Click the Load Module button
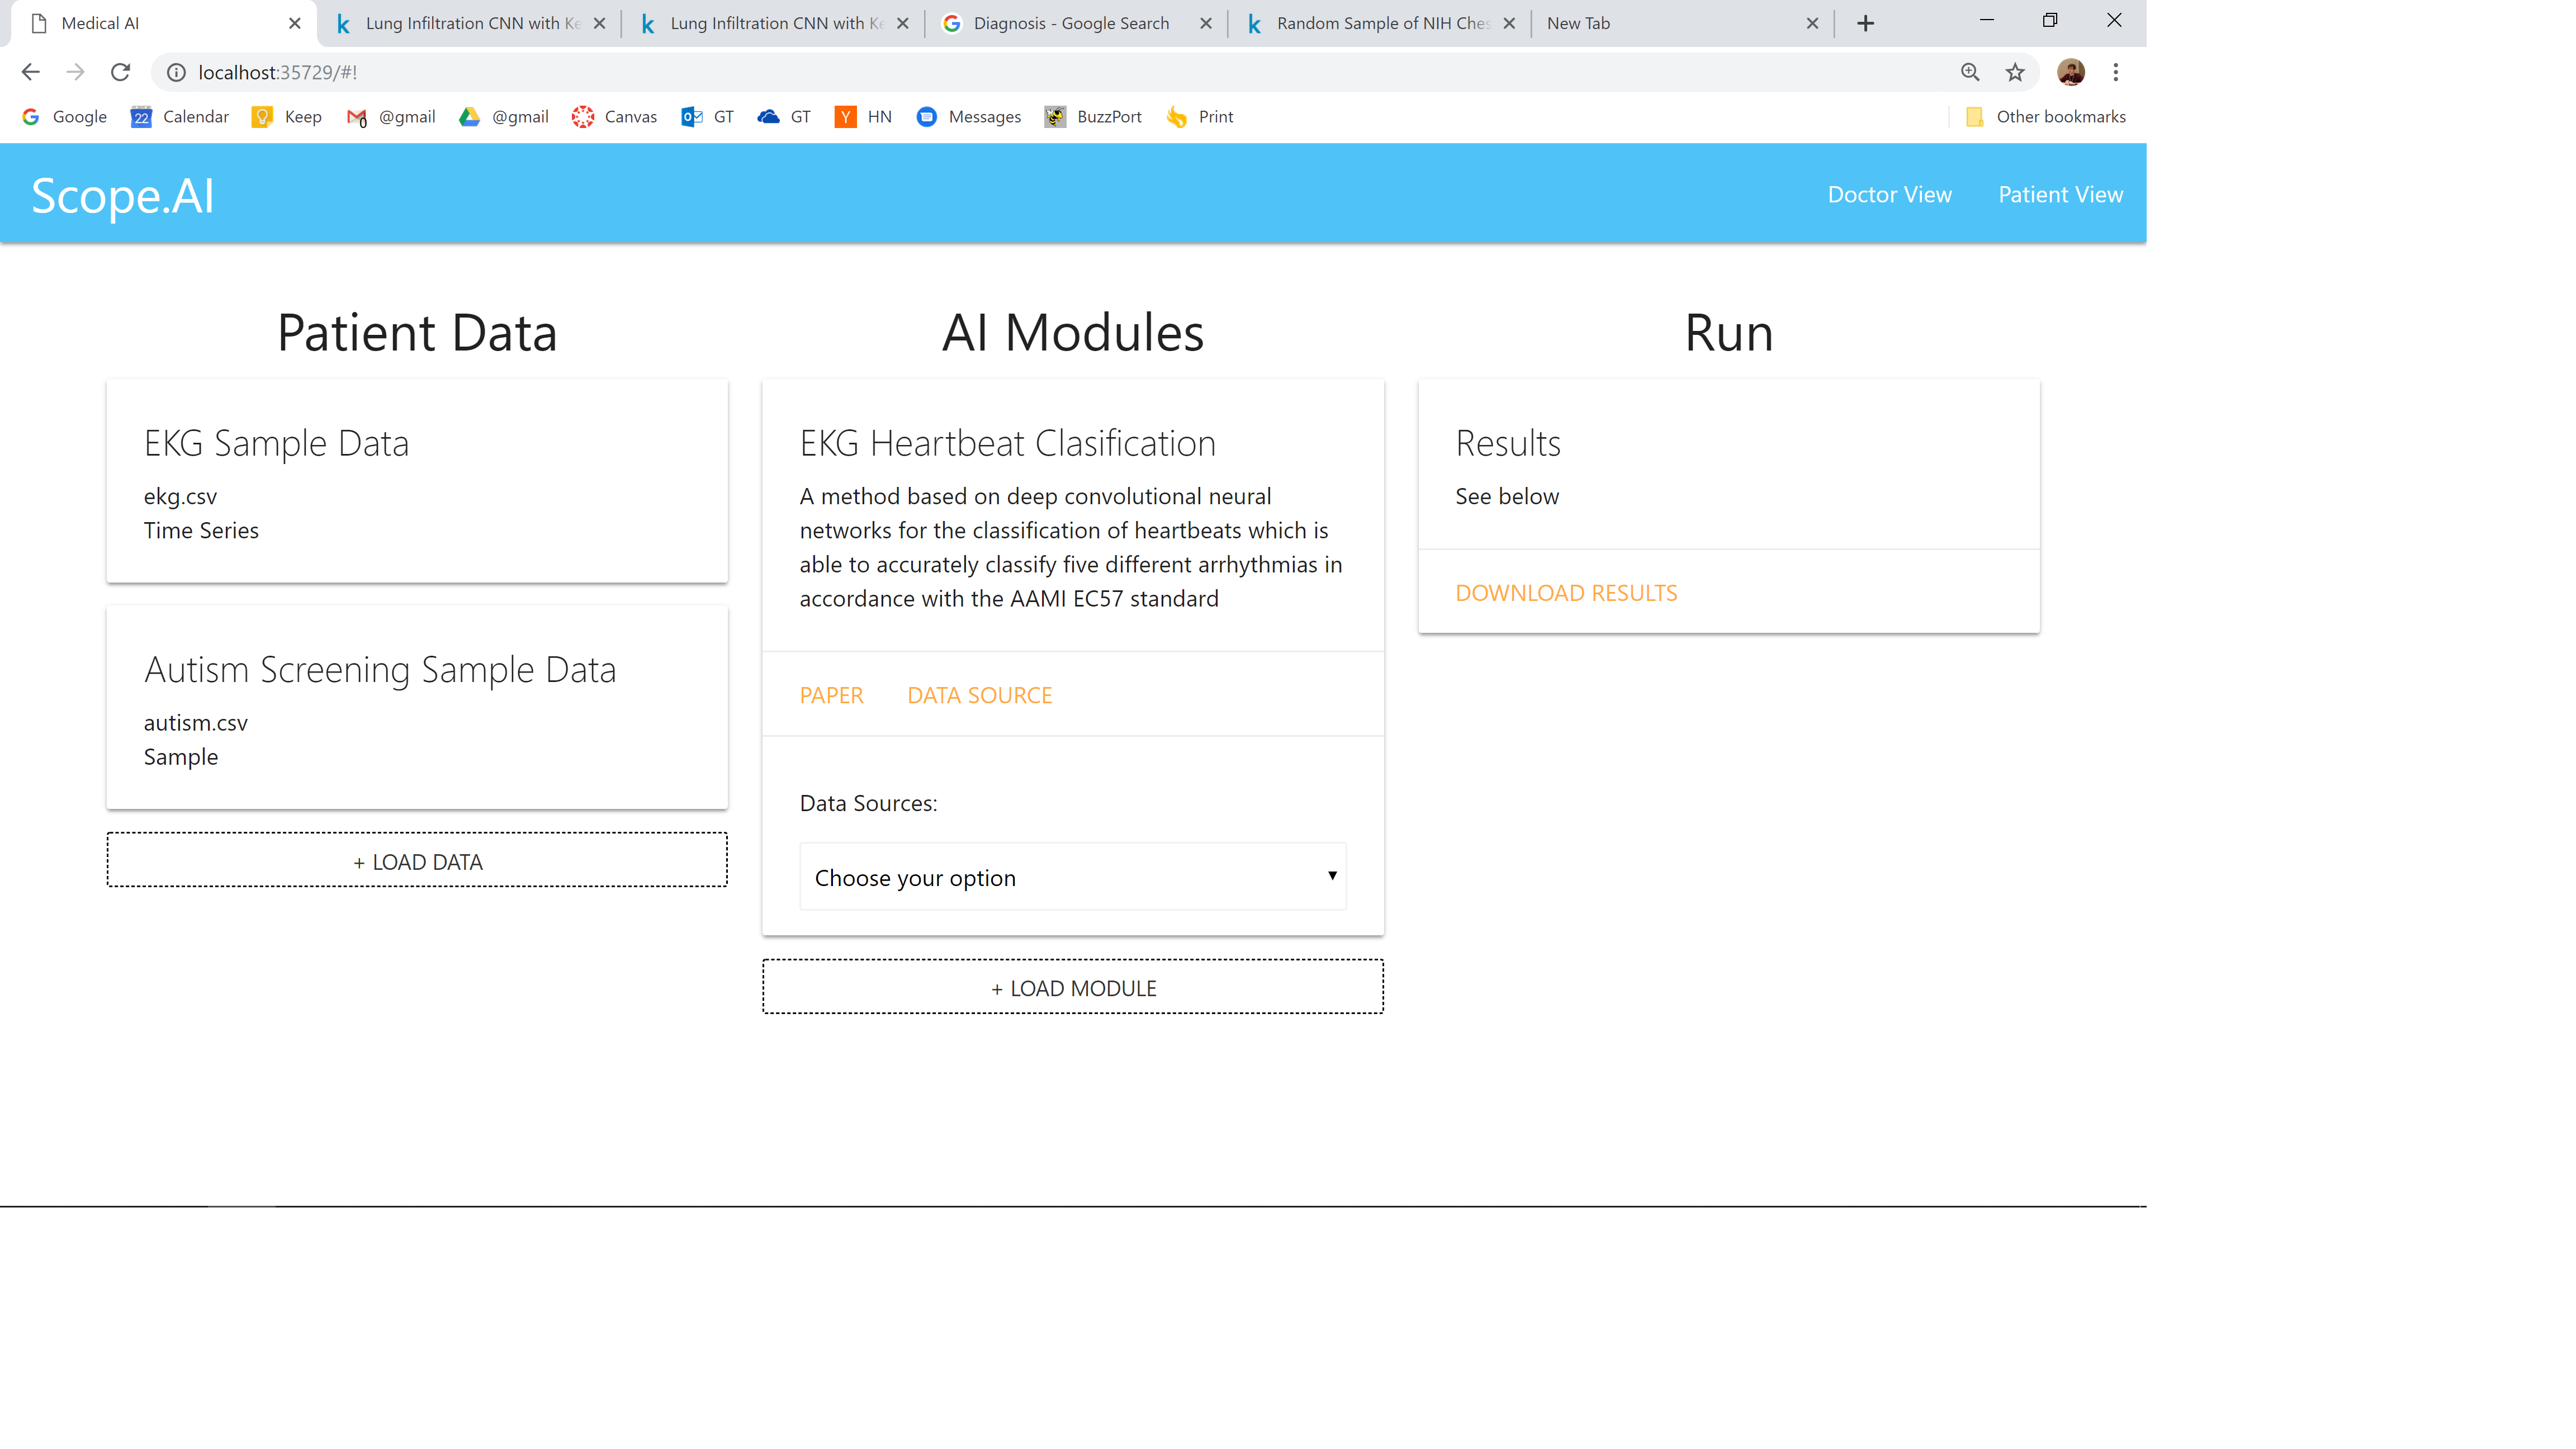The height and width of the screenshot is (1449, 2576). 1072,987
